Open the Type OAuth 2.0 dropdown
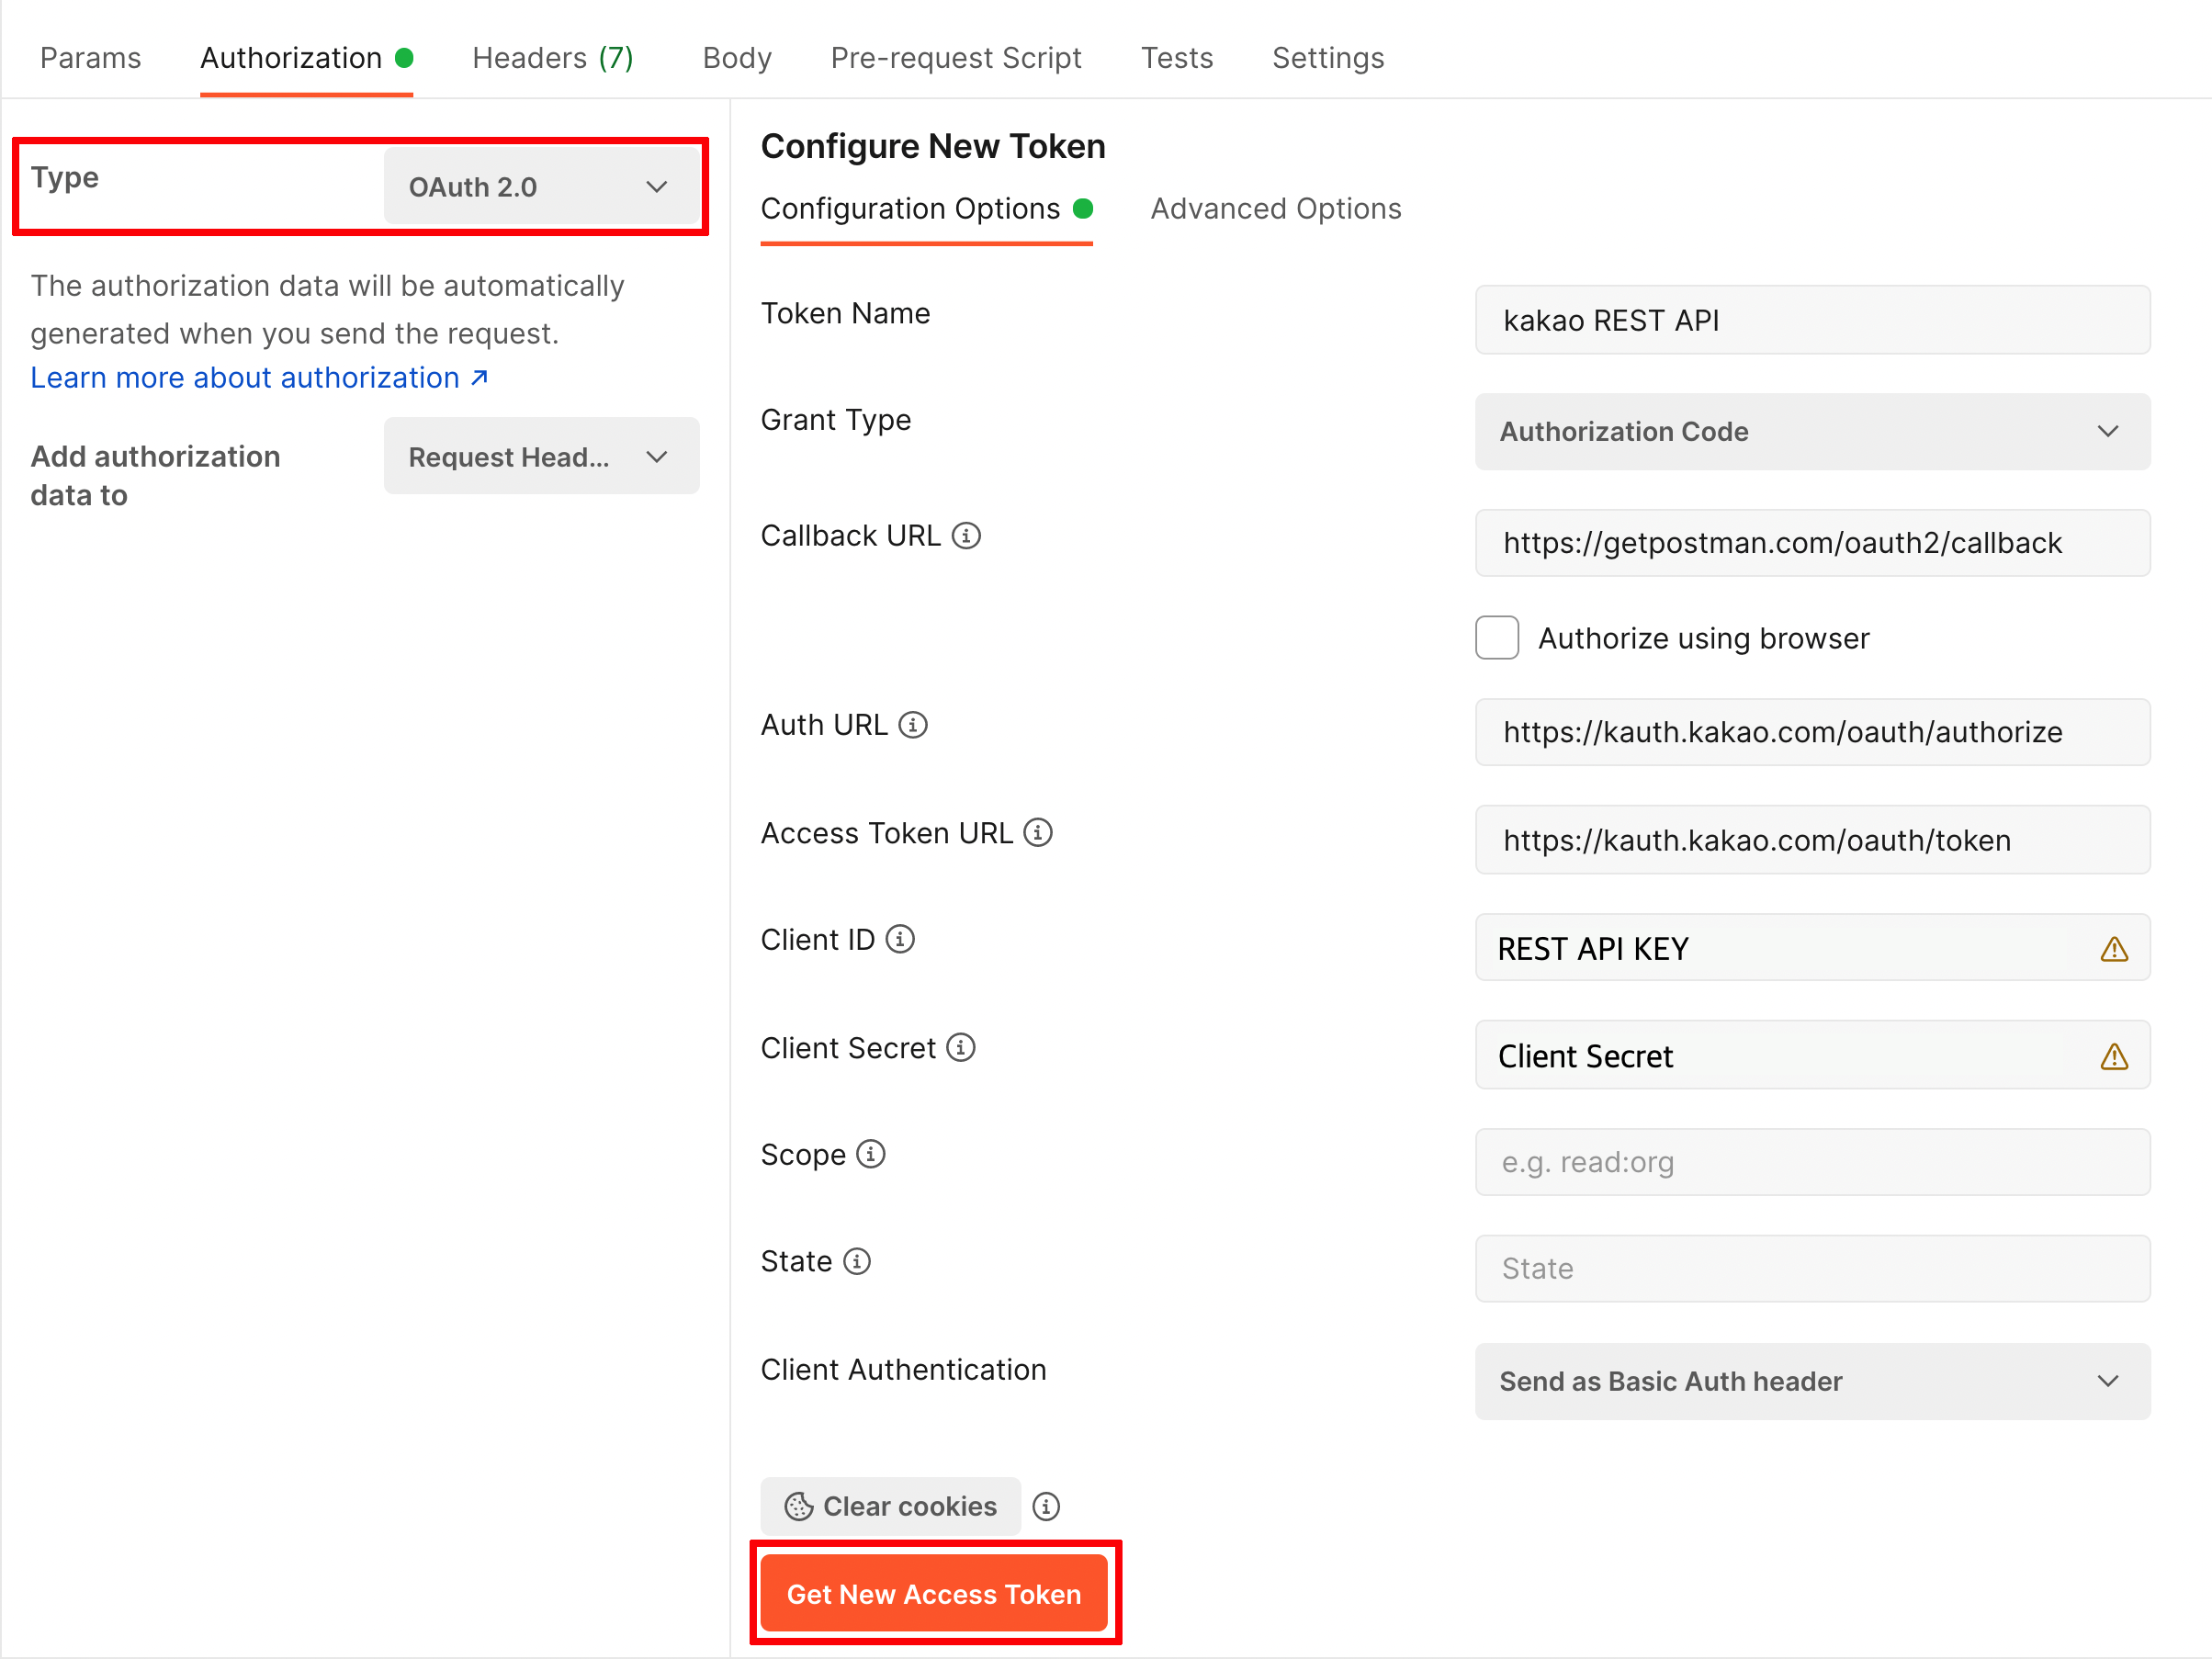Screen dimensions: 2212x1659 coord(541,187)
